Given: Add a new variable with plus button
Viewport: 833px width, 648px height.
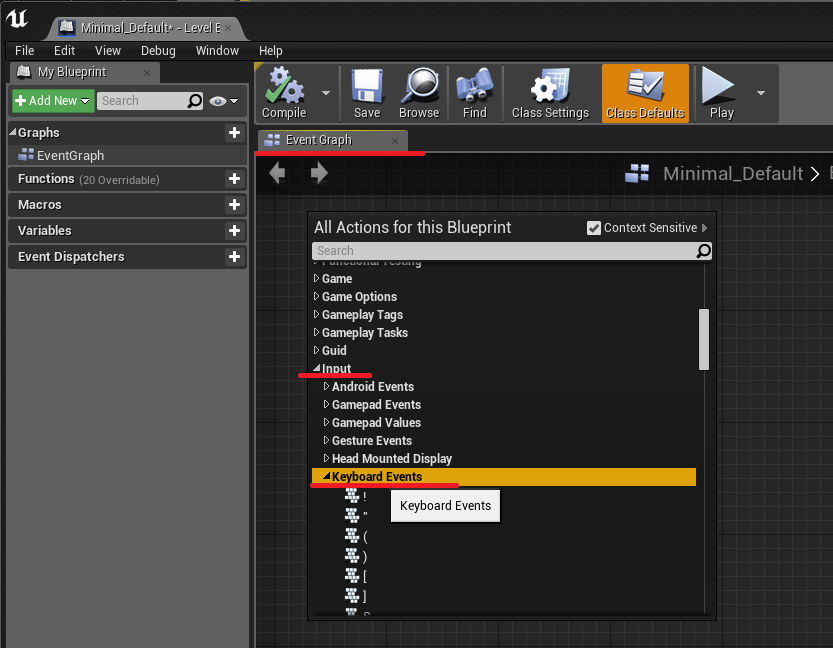Looking at the screenshot, I should point(234,231).
